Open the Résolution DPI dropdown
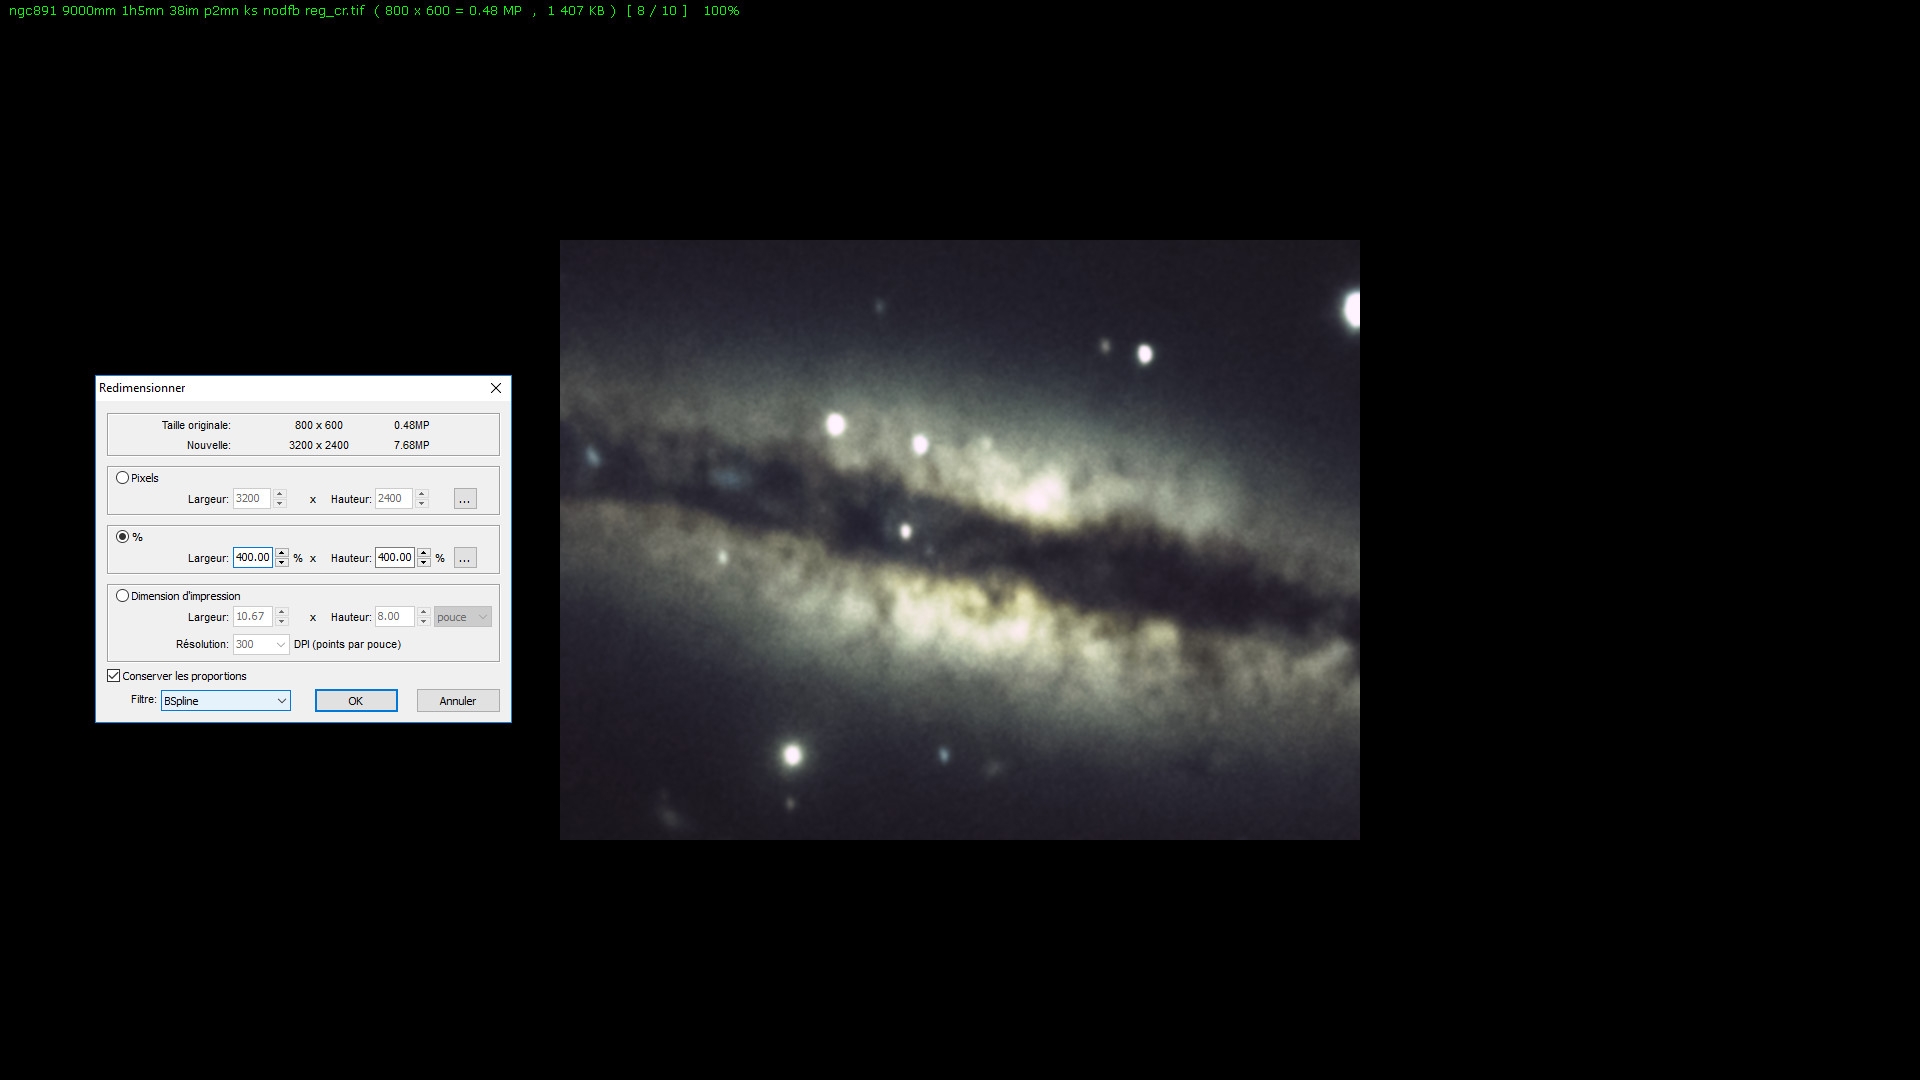The image size is (1920, 1080). (261, 645)
